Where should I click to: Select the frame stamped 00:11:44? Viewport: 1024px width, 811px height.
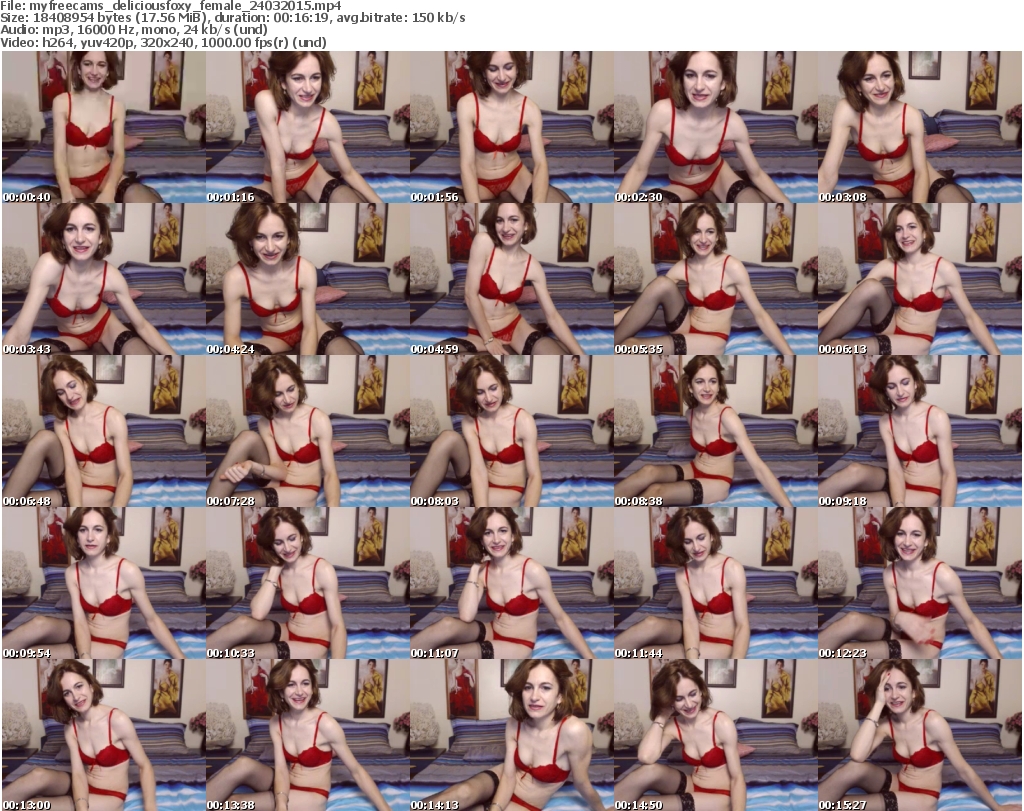pyautogui.click(x=716, y=584)
